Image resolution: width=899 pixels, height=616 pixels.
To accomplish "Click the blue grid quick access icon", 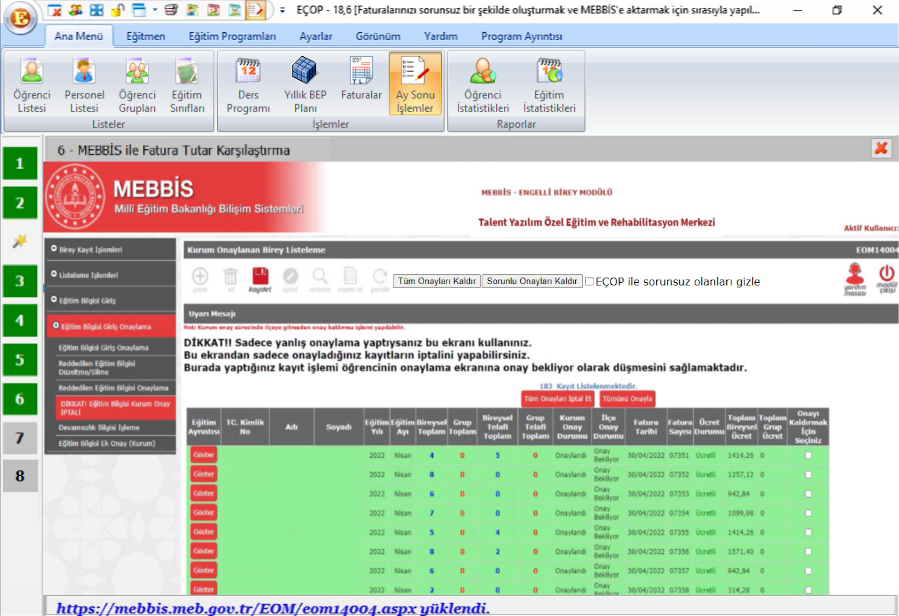I will click(x=96, y=10).
